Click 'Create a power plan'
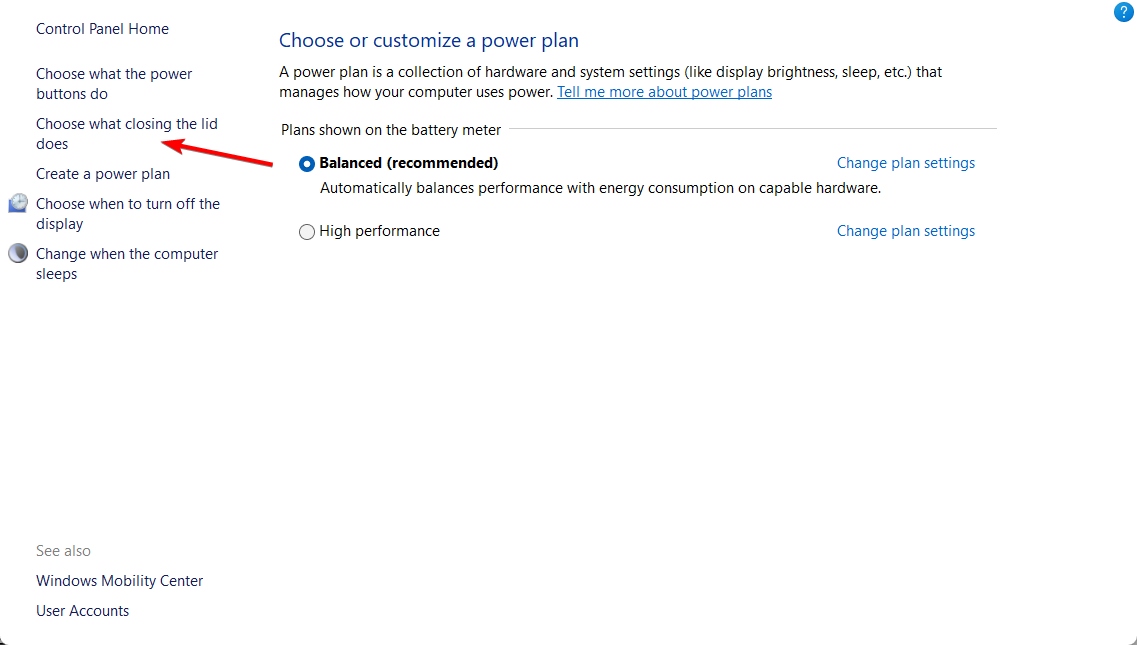 (x=103, y=174)
